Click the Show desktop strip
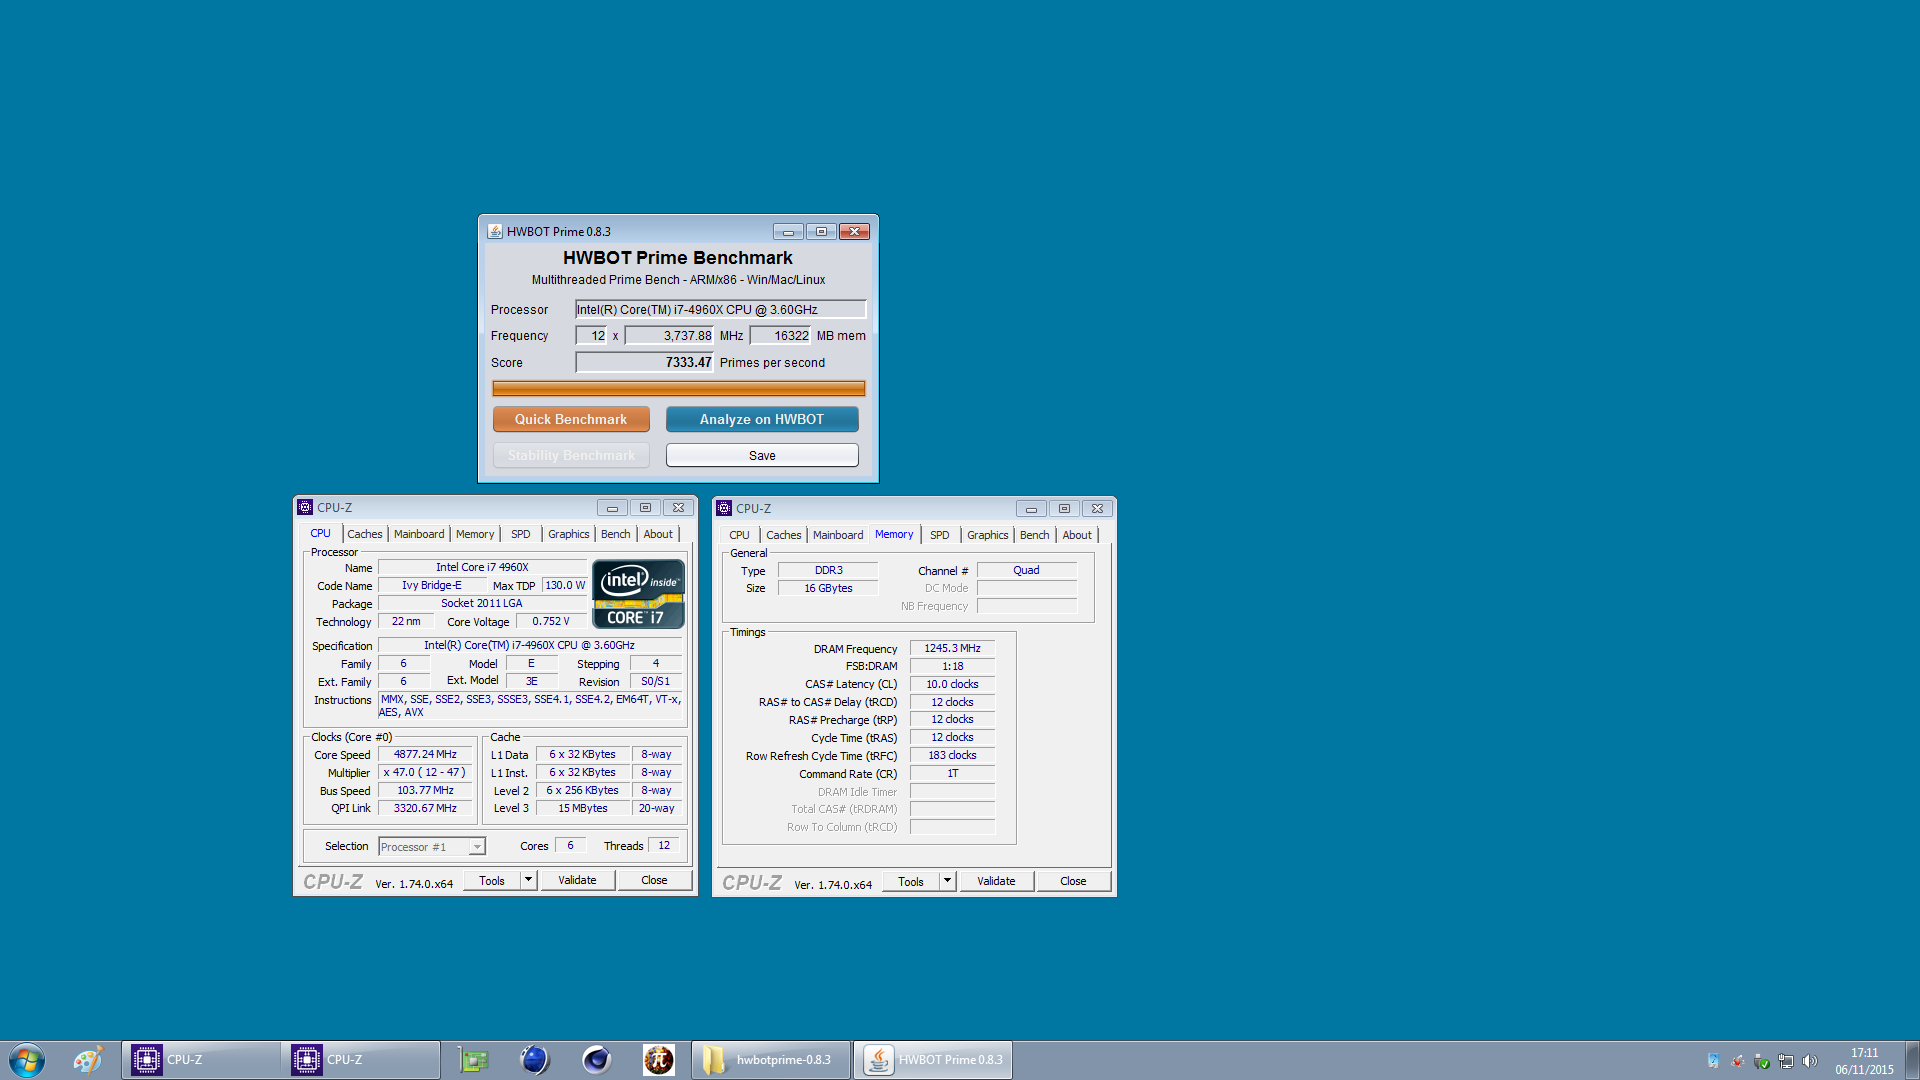The image size is (1920, 1080). pyautogui.click(x=1912, y=1060)
